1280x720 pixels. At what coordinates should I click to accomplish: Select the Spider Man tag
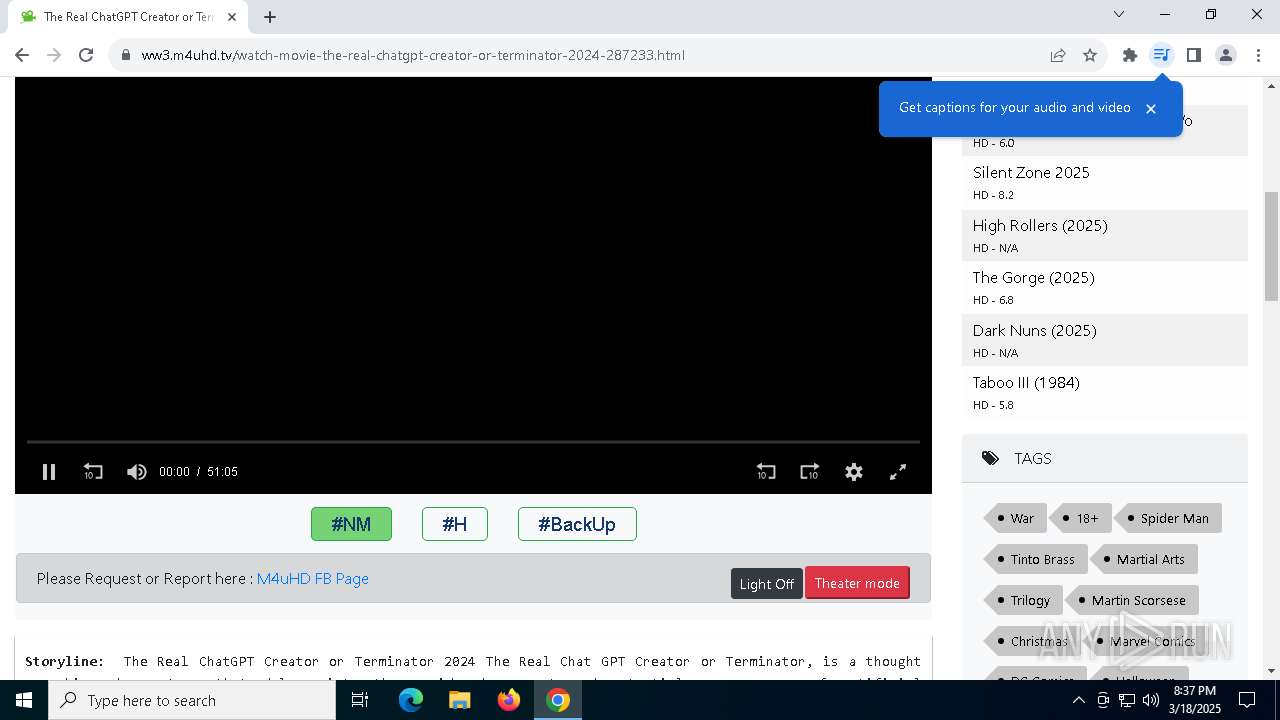1167,518
